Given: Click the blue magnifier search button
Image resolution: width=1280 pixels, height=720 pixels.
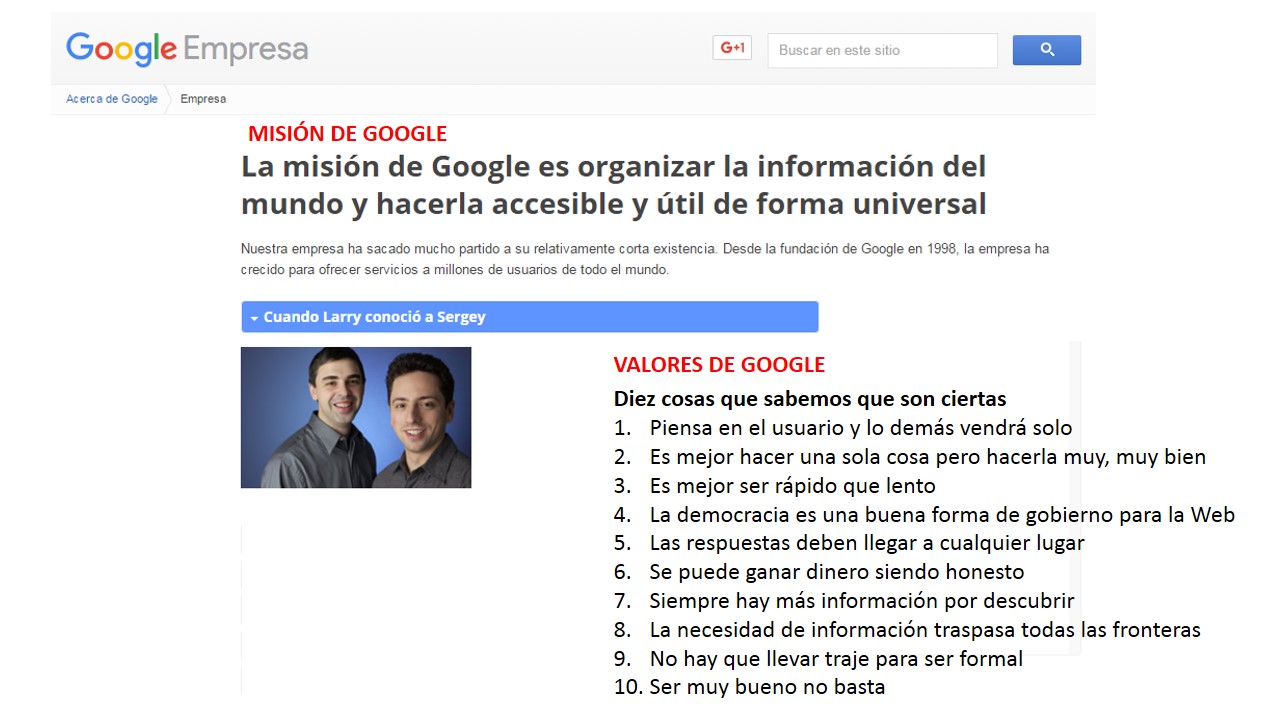Looking at the screenshot, I should pyautogui.click(x=1047, y=50).
